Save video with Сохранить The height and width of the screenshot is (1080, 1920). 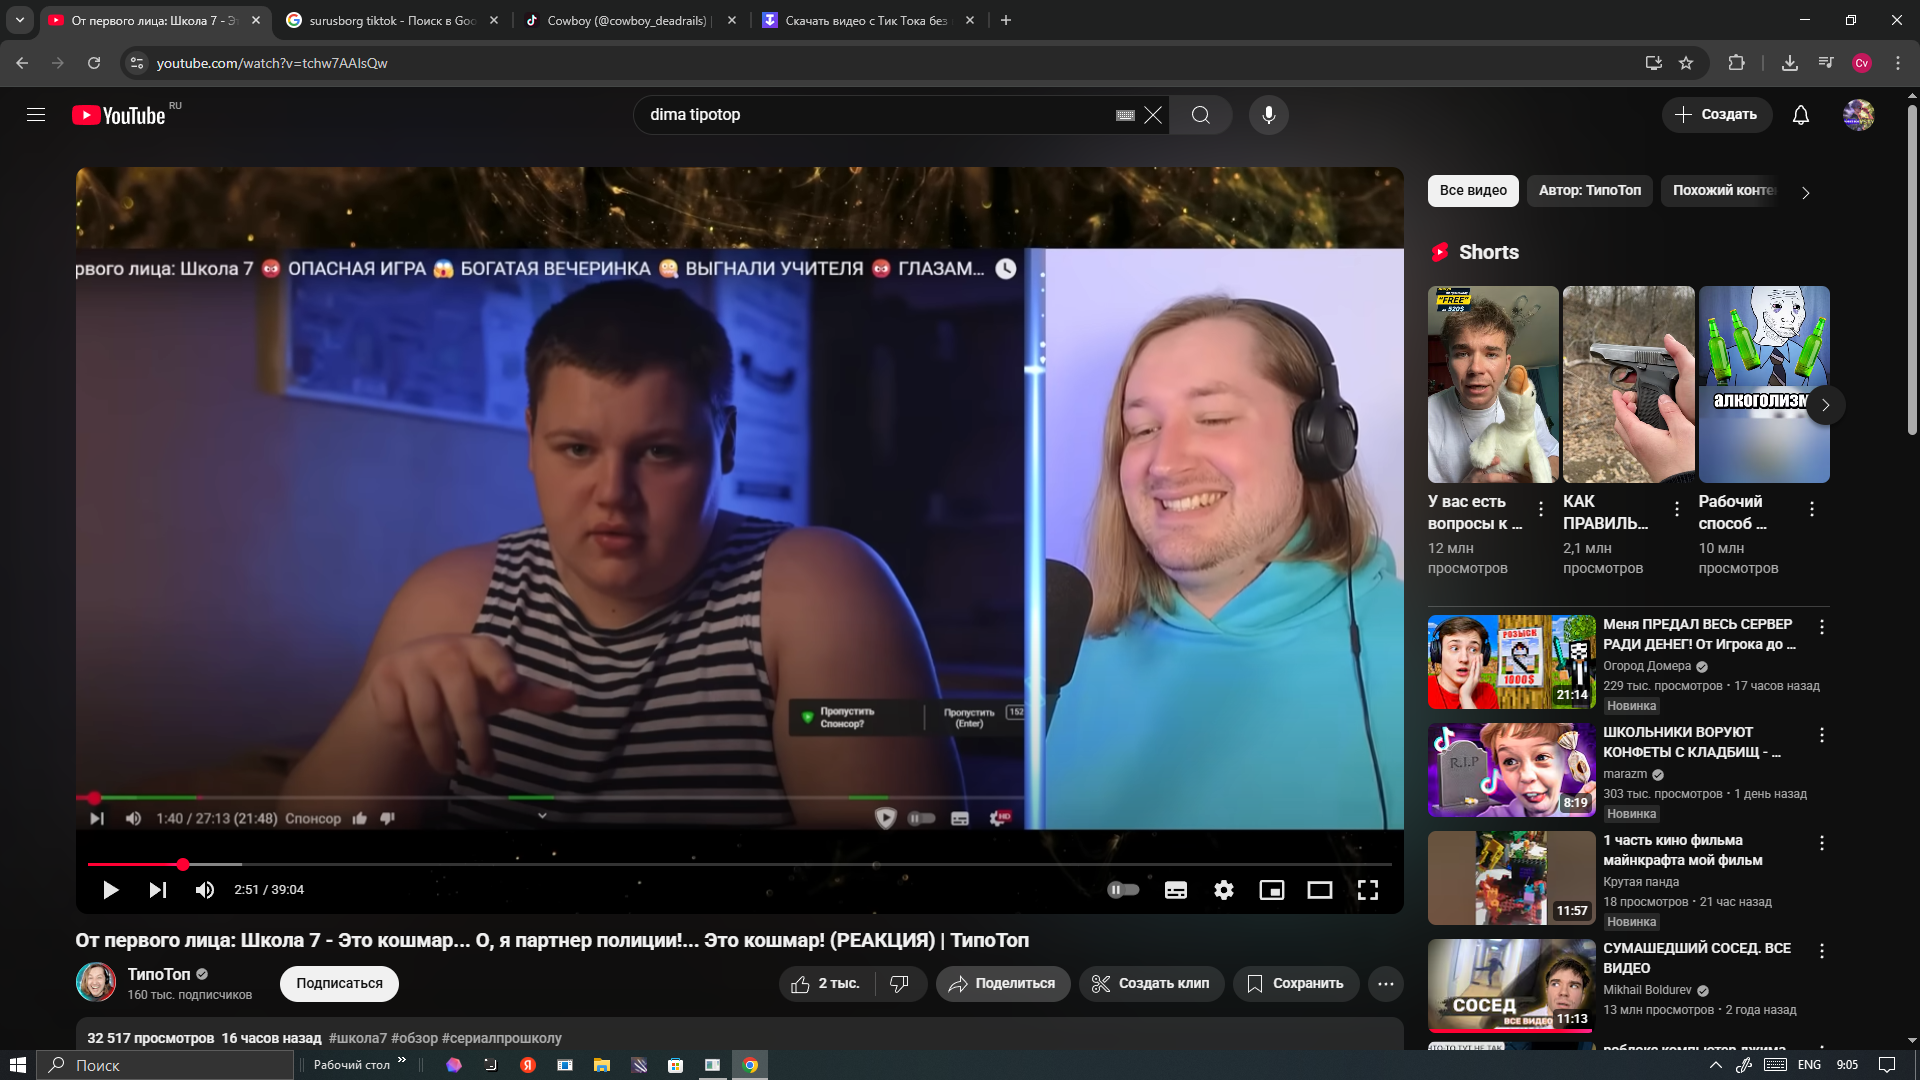click(x=1296, y=984)
